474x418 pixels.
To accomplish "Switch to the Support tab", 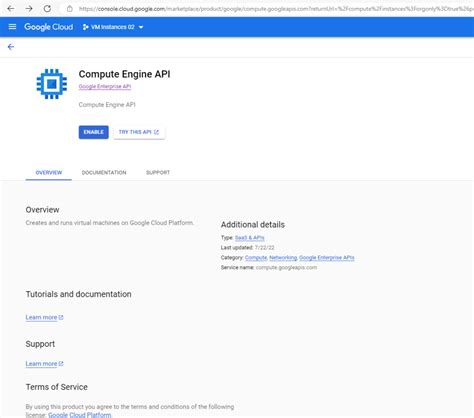I will coord(158,172).
